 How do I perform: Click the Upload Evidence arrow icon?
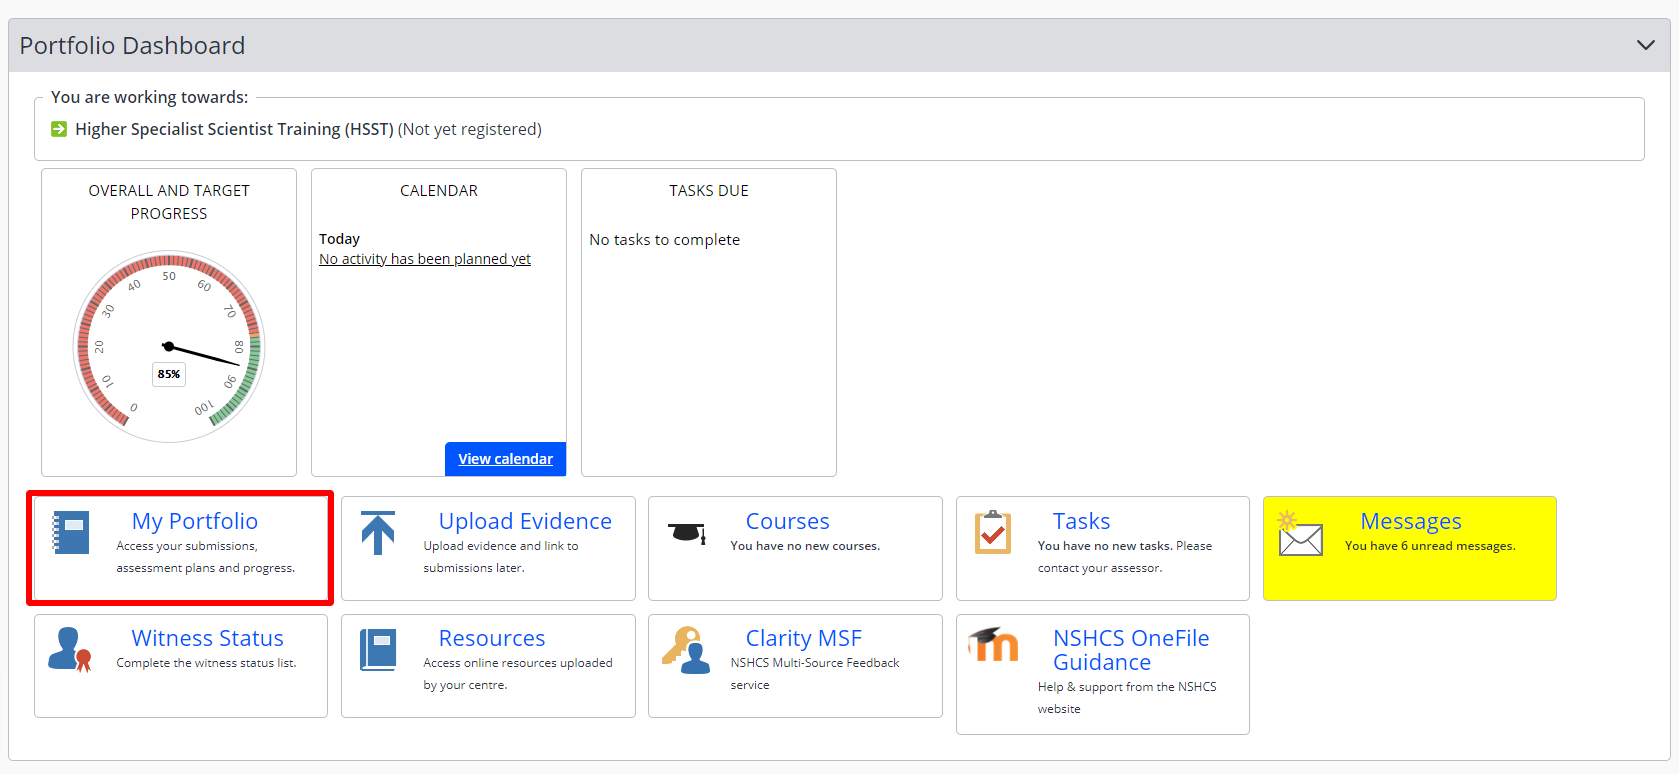click(378, 532)
